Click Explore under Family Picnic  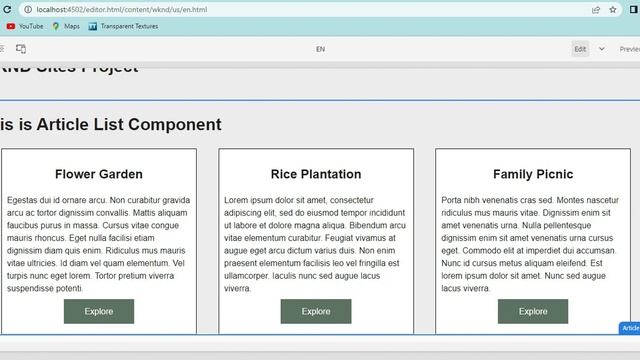pos(533,311)
